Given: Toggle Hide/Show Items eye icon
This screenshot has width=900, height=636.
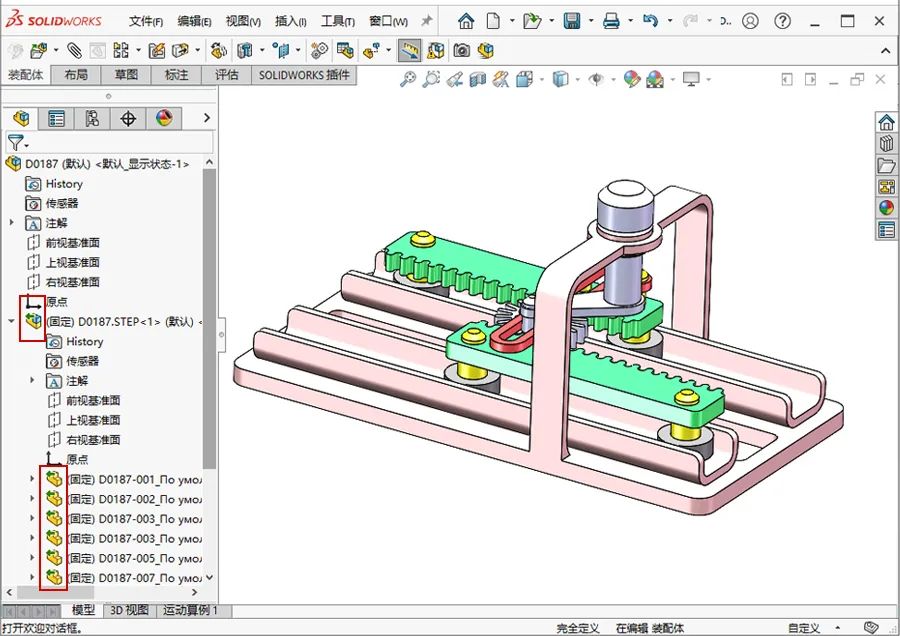Looking at the screenshot, I should pos(596,79).
